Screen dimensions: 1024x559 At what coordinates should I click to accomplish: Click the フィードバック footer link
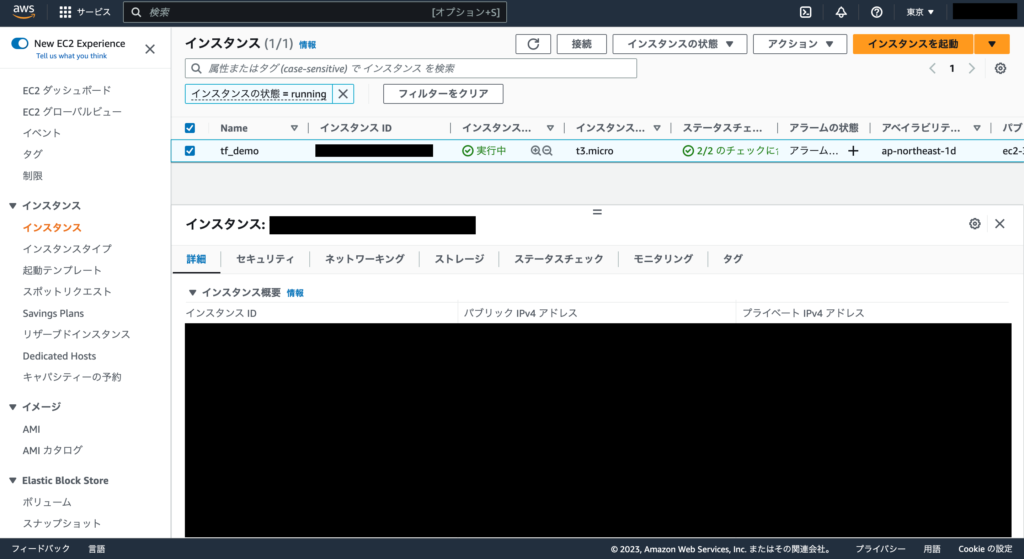pos(40,549)
